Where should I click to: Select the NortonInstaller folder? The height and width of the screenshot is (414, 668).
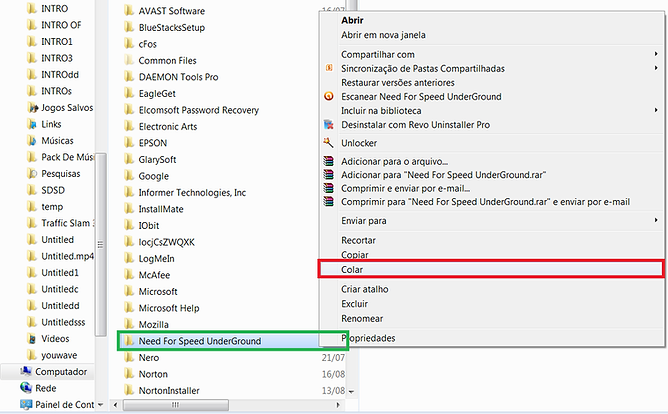click(x=169, y=390)
